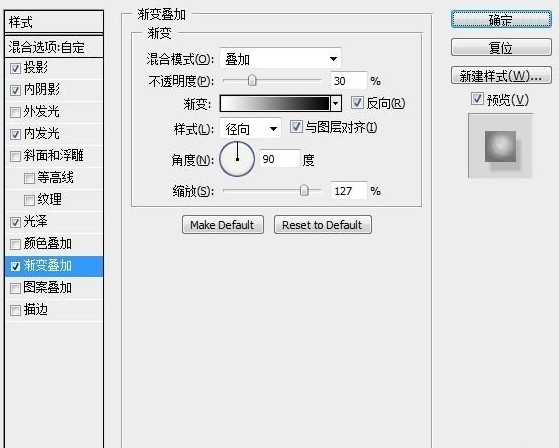Select the 样式 header in left panel
559x448 pixels.
[x=54, y=22]
